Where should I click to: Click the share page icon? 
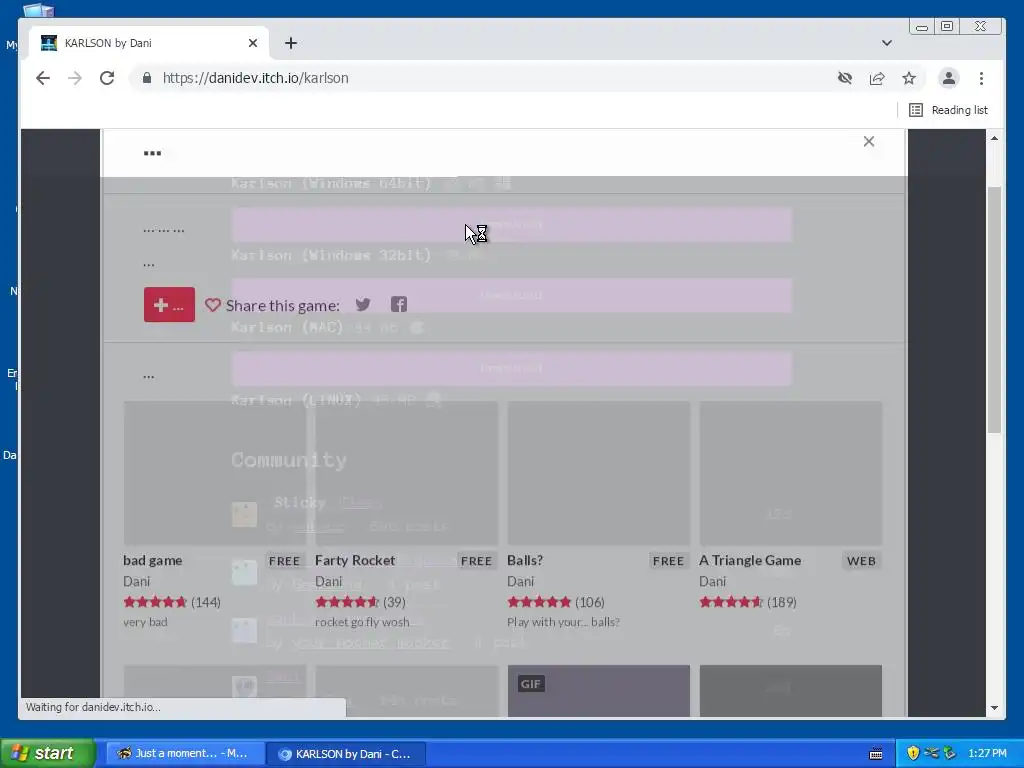click(x=877, y=78)
